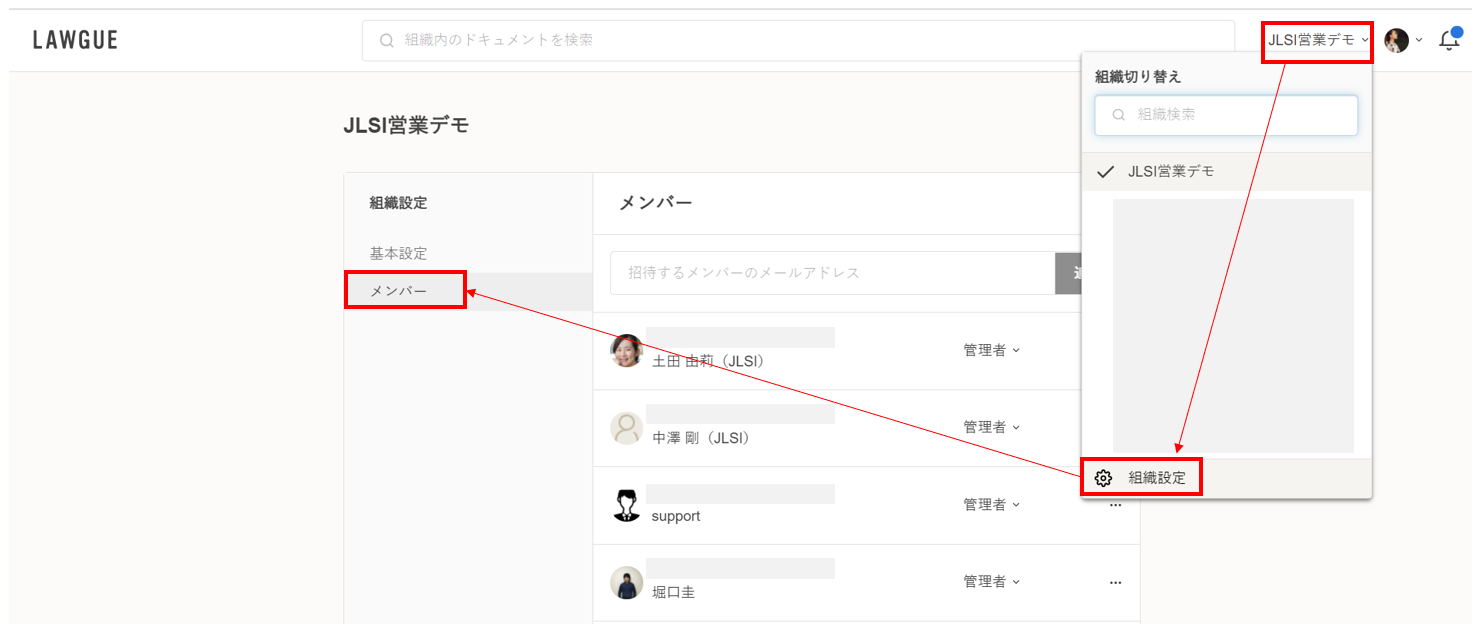This screenshot has height=624, width=1478.
Task: Open the notification bell icon
Action: click(x=1448, y=41)
